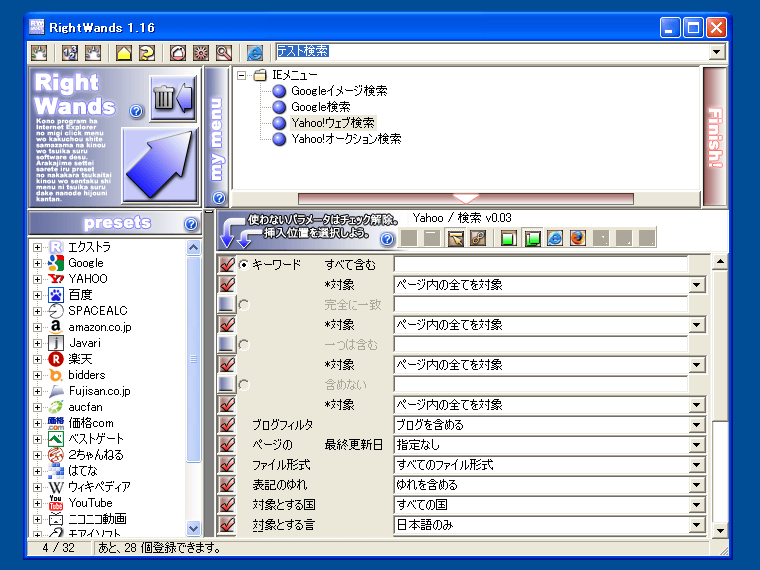Select Yahoo!ウェブ検索 menu entry
760x570 pixels.
click(332, 123)
